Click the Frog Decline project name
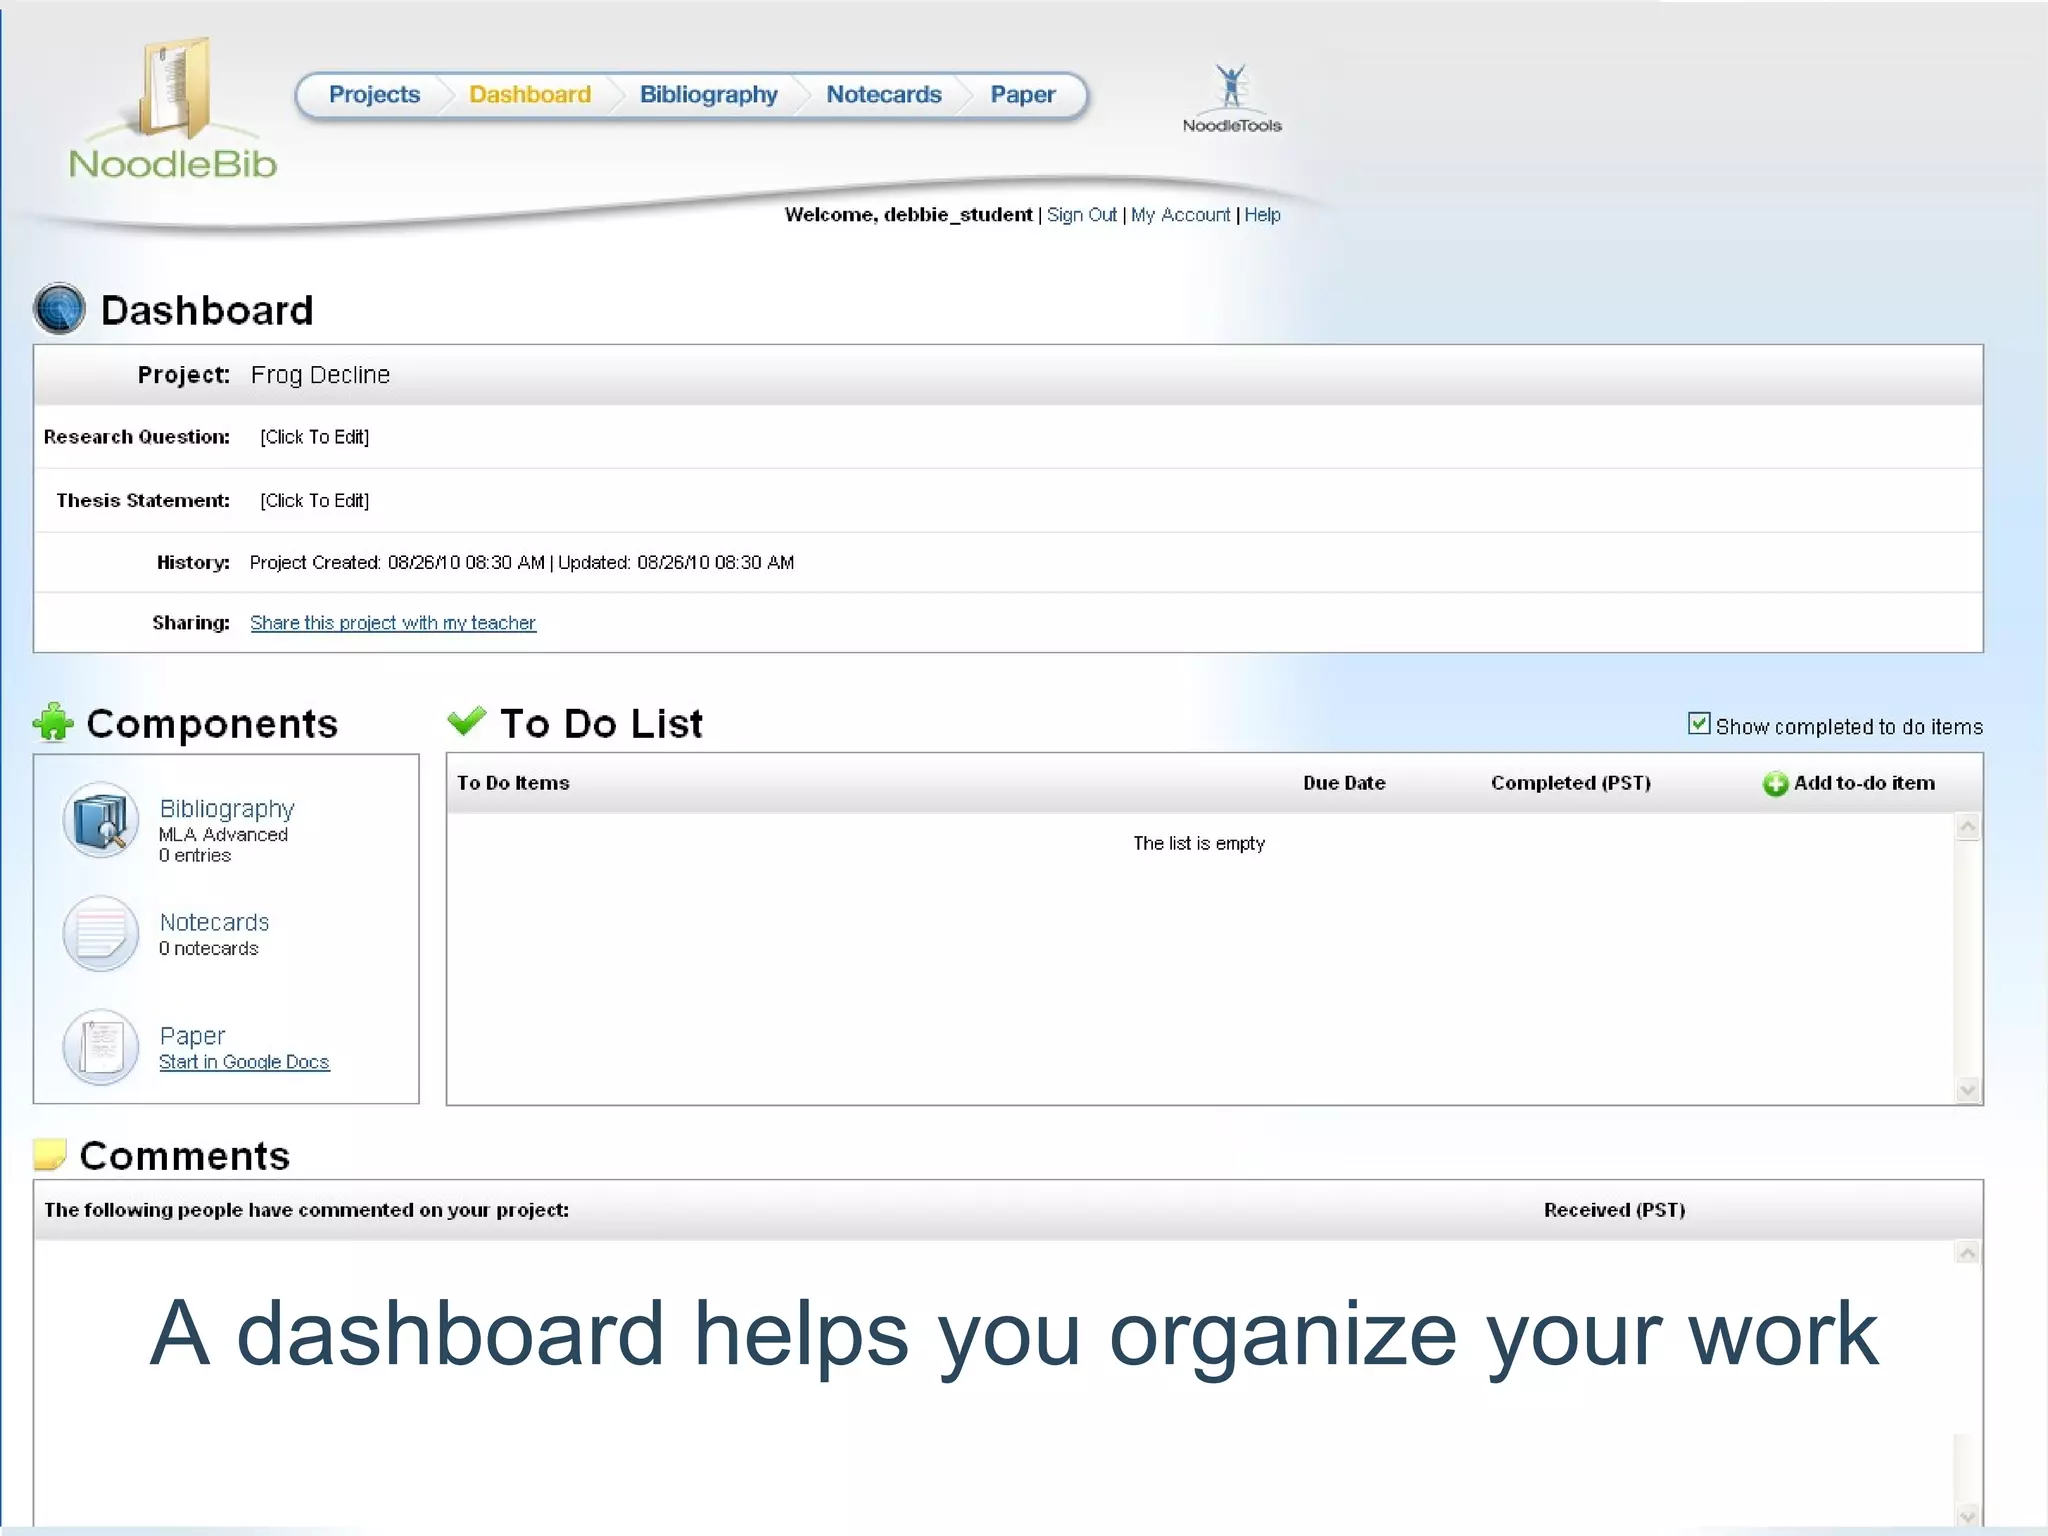 320,375
